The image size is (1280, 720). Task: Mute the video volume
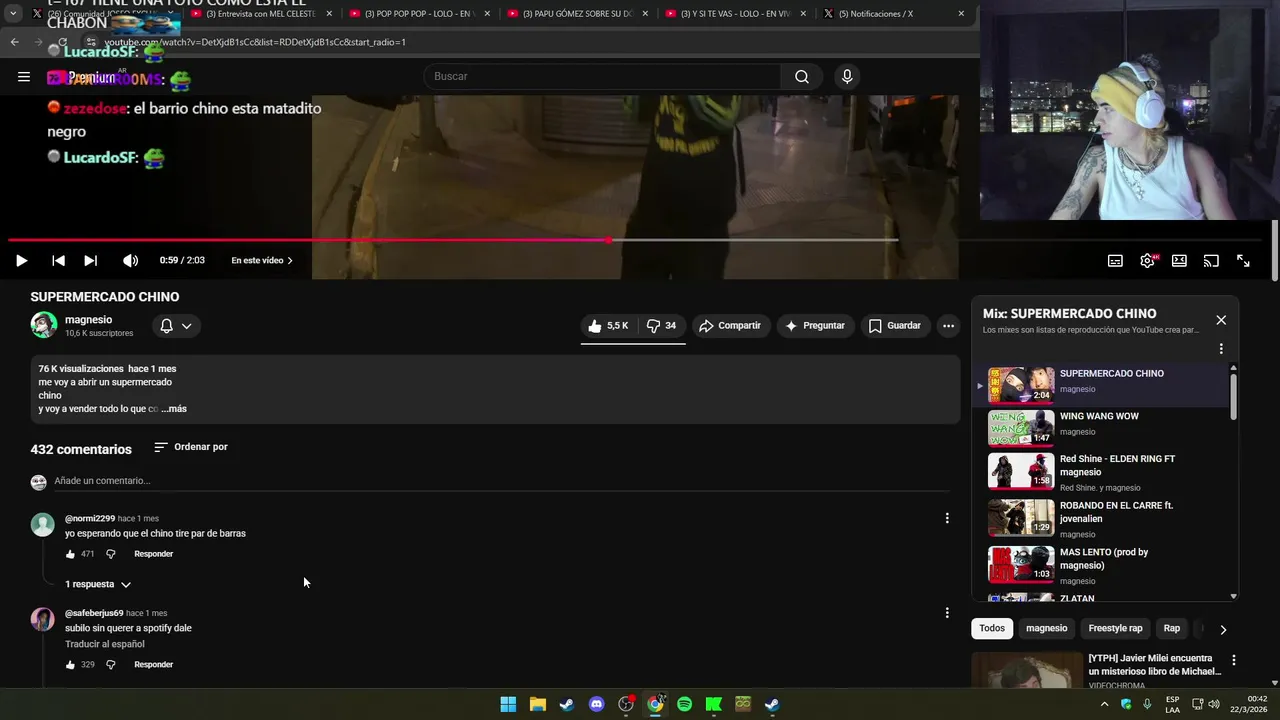pos(130,260)
